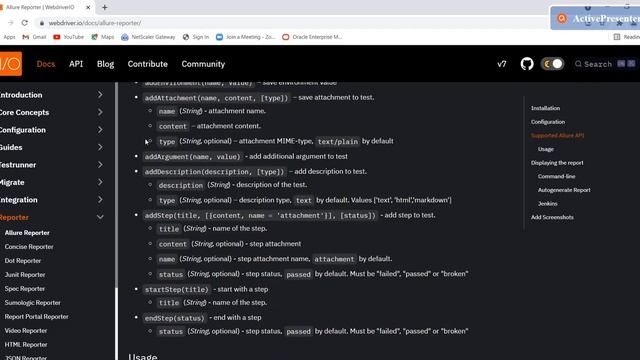Open the GitHub repository icon

[527, 64]
